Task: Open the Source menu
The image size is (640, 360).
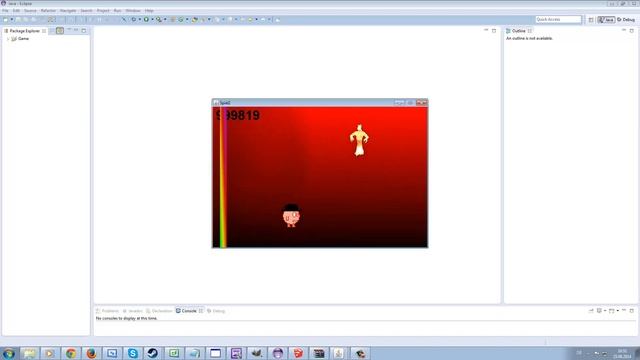Action: coord(30,11)
